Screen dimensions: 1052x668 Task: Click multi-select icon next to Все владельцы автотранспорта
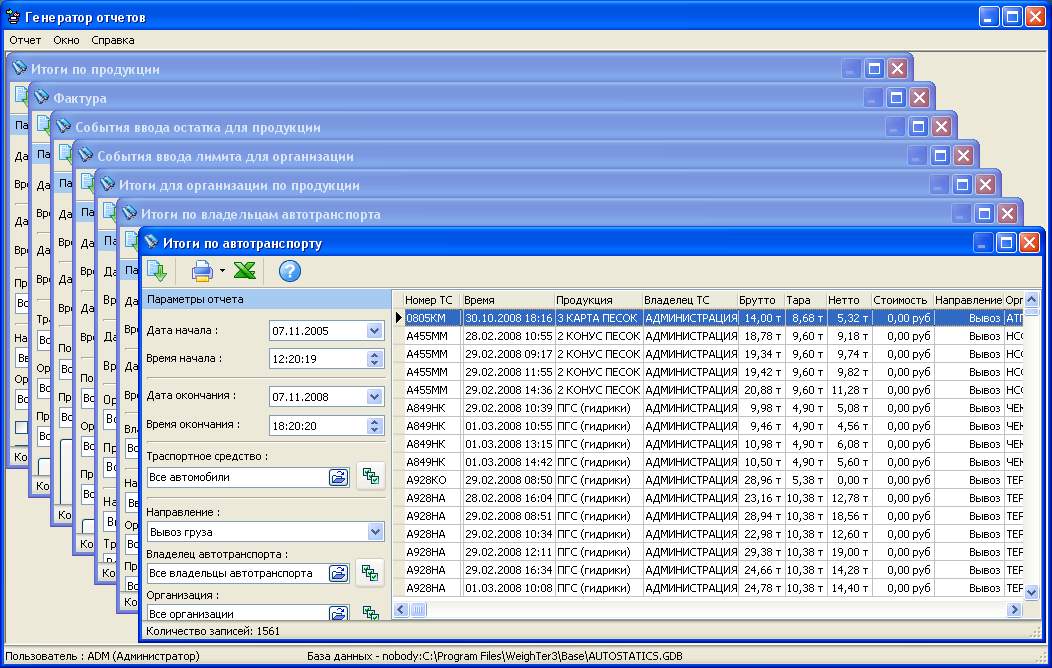[370, 573]
